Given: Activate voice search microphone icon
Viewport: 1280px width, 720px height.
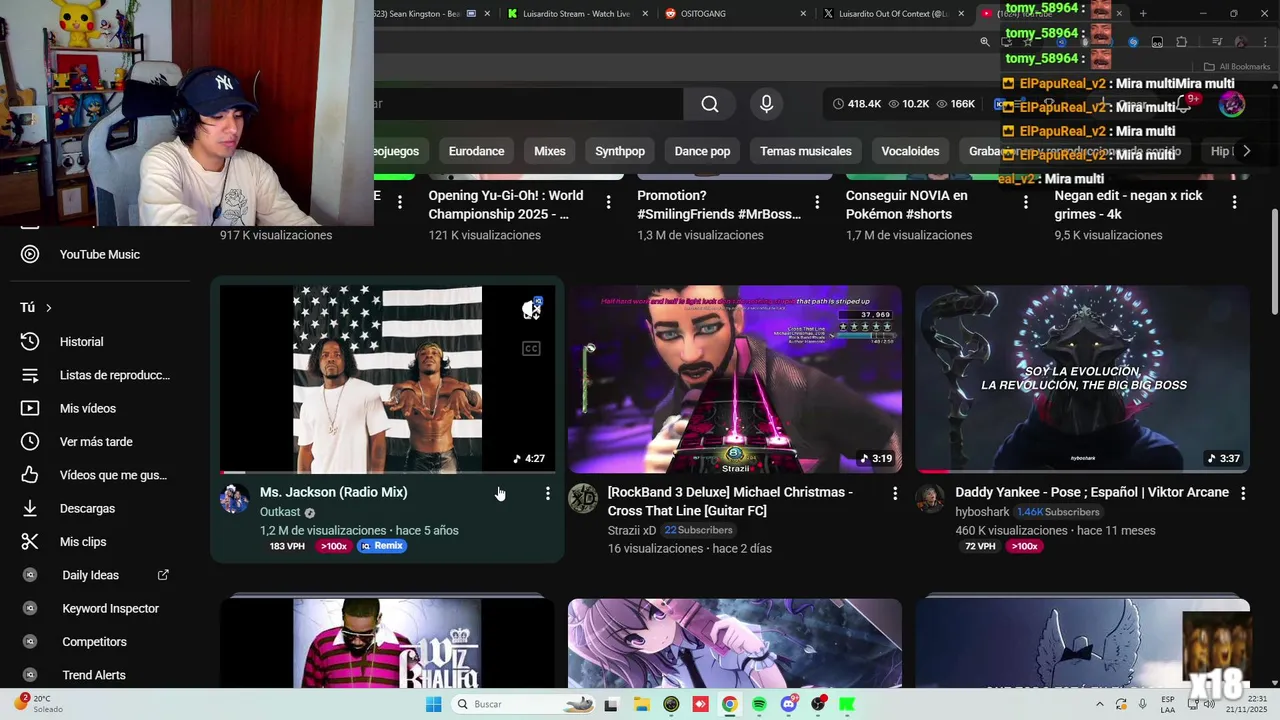Looking at the screenshot, I should [766, 104].
